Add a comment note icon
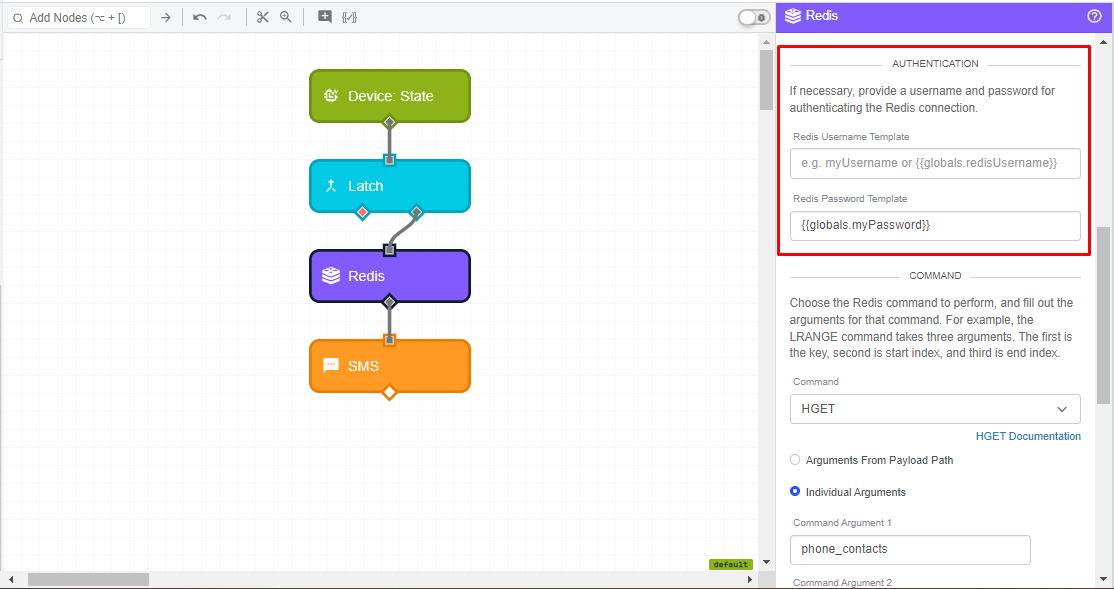The height and width of the screenshot is (589, 1114). pos(325,17)
